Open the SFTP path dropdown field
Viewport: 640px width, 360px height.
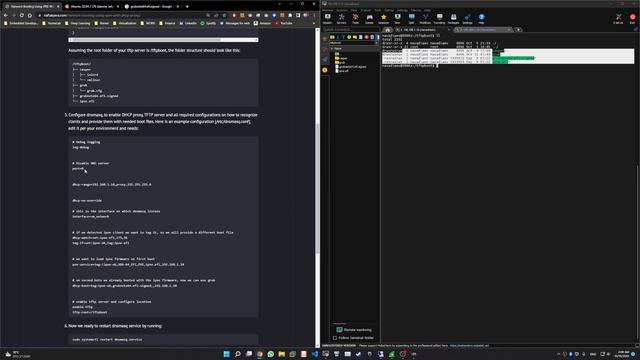353,43
